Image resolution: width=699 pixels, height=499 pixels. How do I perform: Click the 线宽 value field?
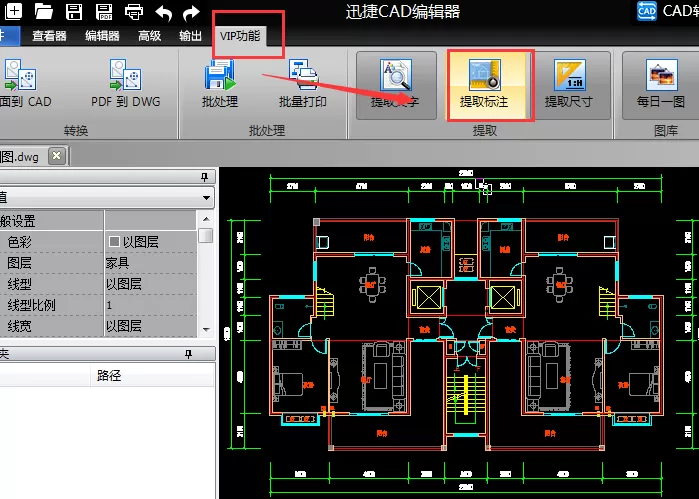point(150,326)
